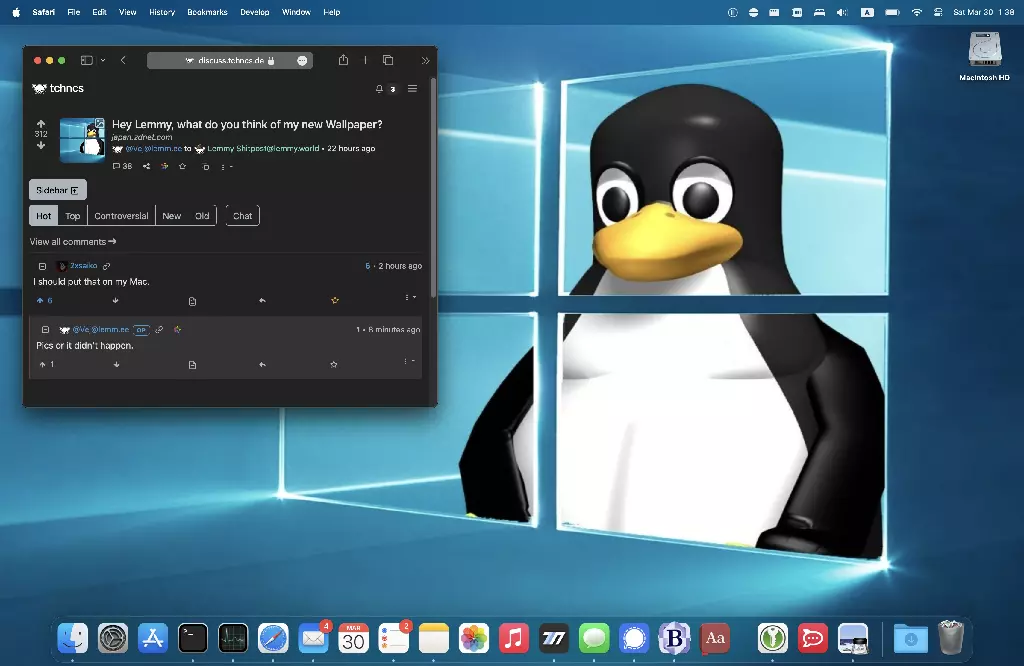Open the History menu

(162, 12)
